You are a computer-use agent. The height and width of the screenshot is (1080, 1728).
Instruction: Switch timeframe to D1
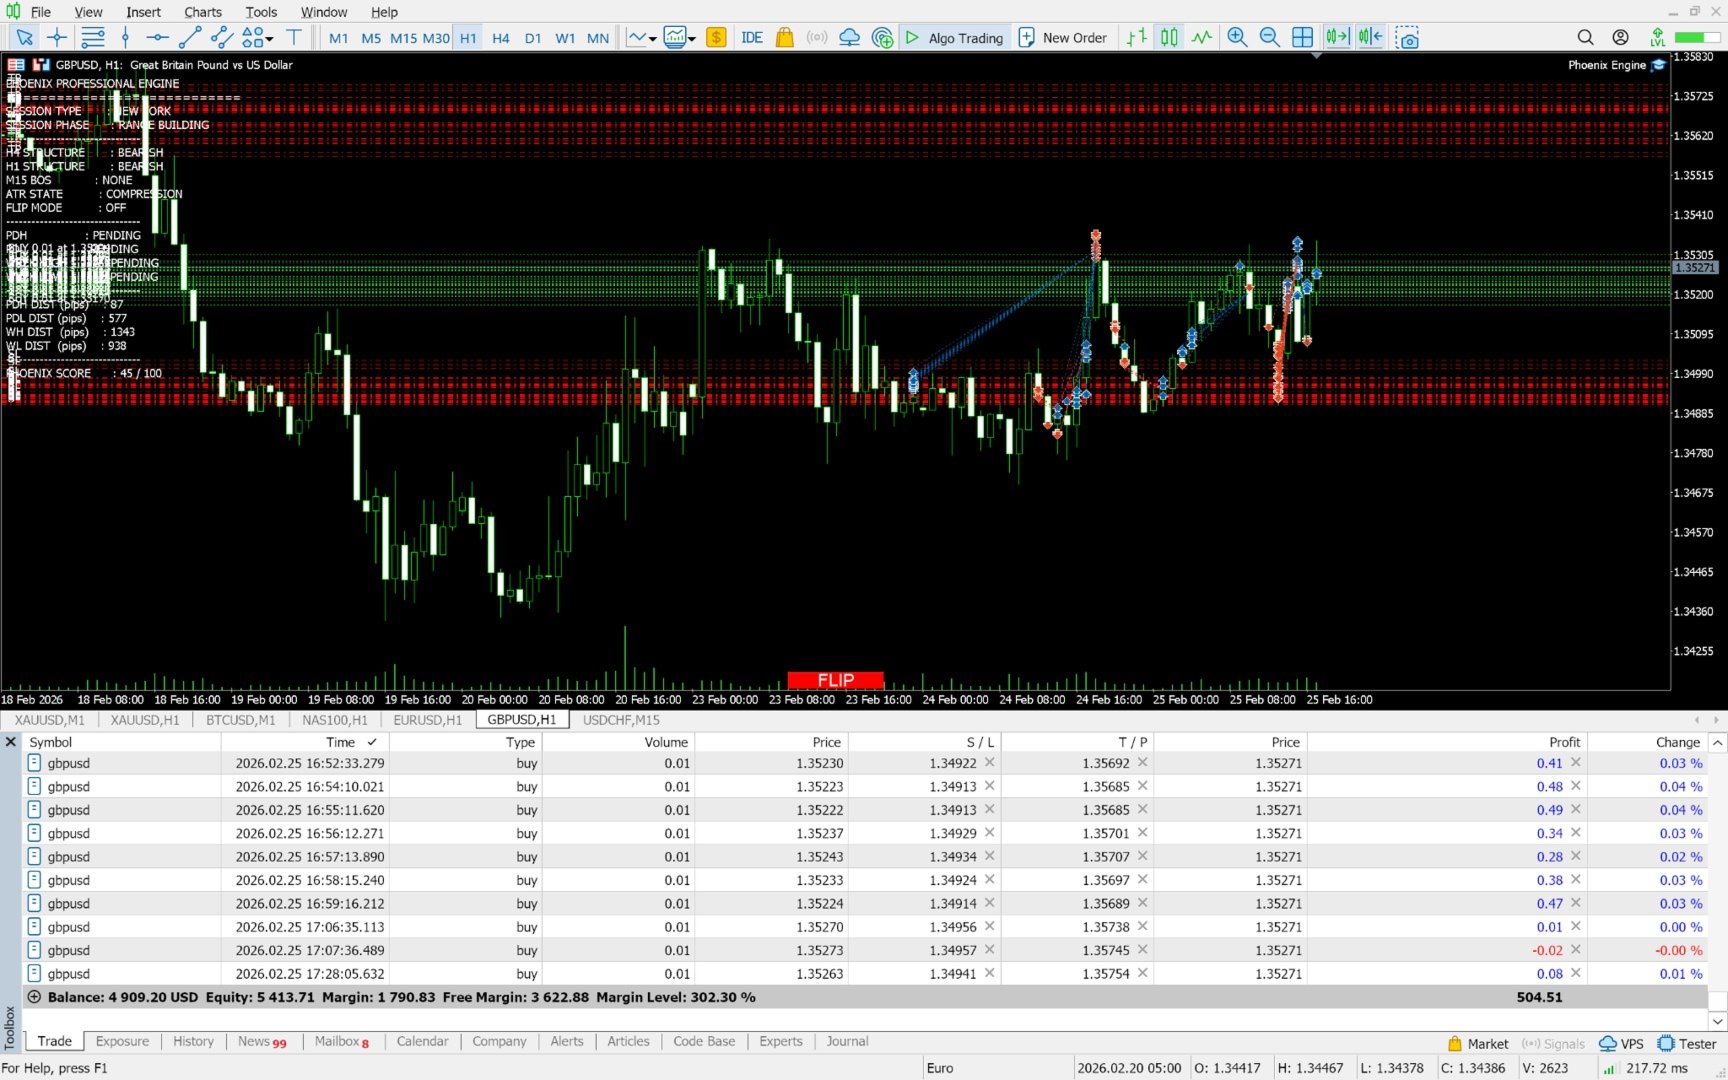click(x=533, y=38)
